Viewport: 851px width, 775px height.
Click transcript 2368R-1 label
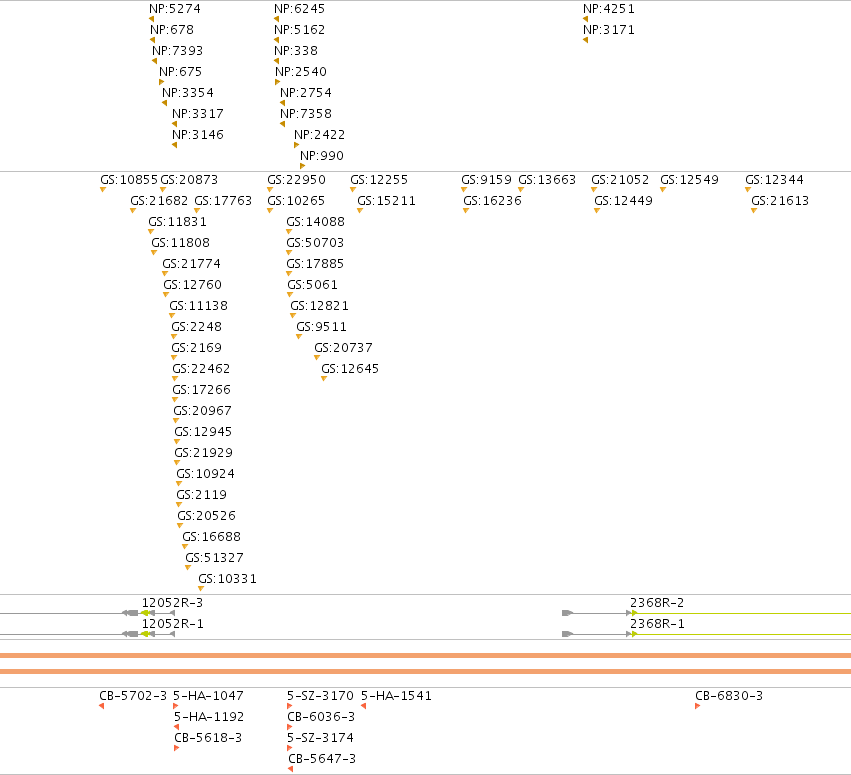(x=657, y=624)
